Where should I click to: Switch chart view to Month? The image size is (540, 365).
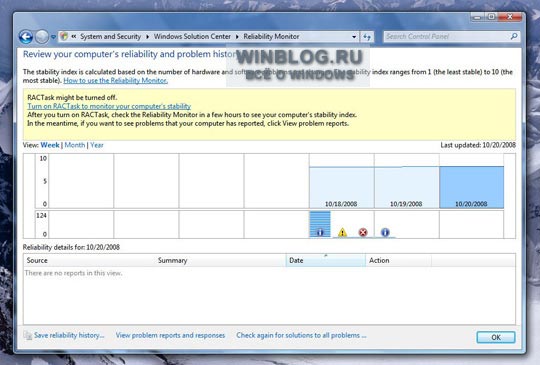pos(75,145)
